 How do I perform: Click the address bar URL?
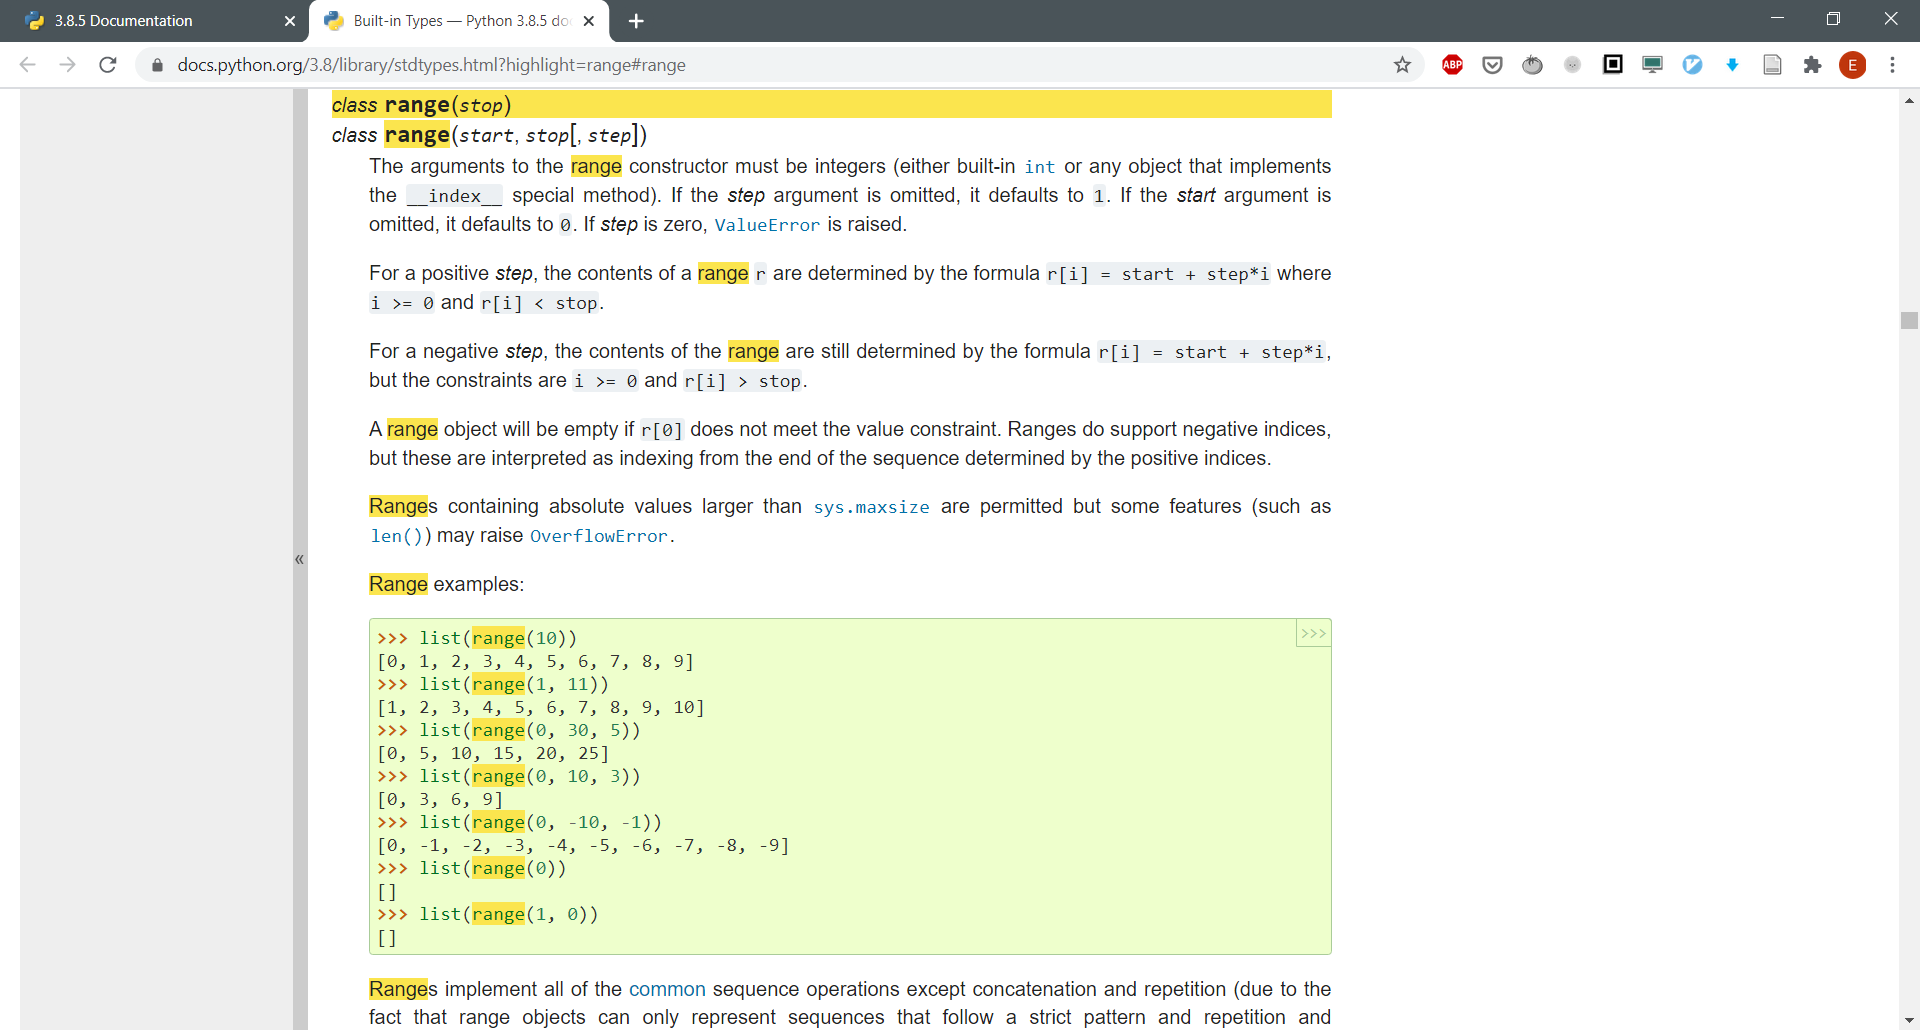(x=431, y=65)
